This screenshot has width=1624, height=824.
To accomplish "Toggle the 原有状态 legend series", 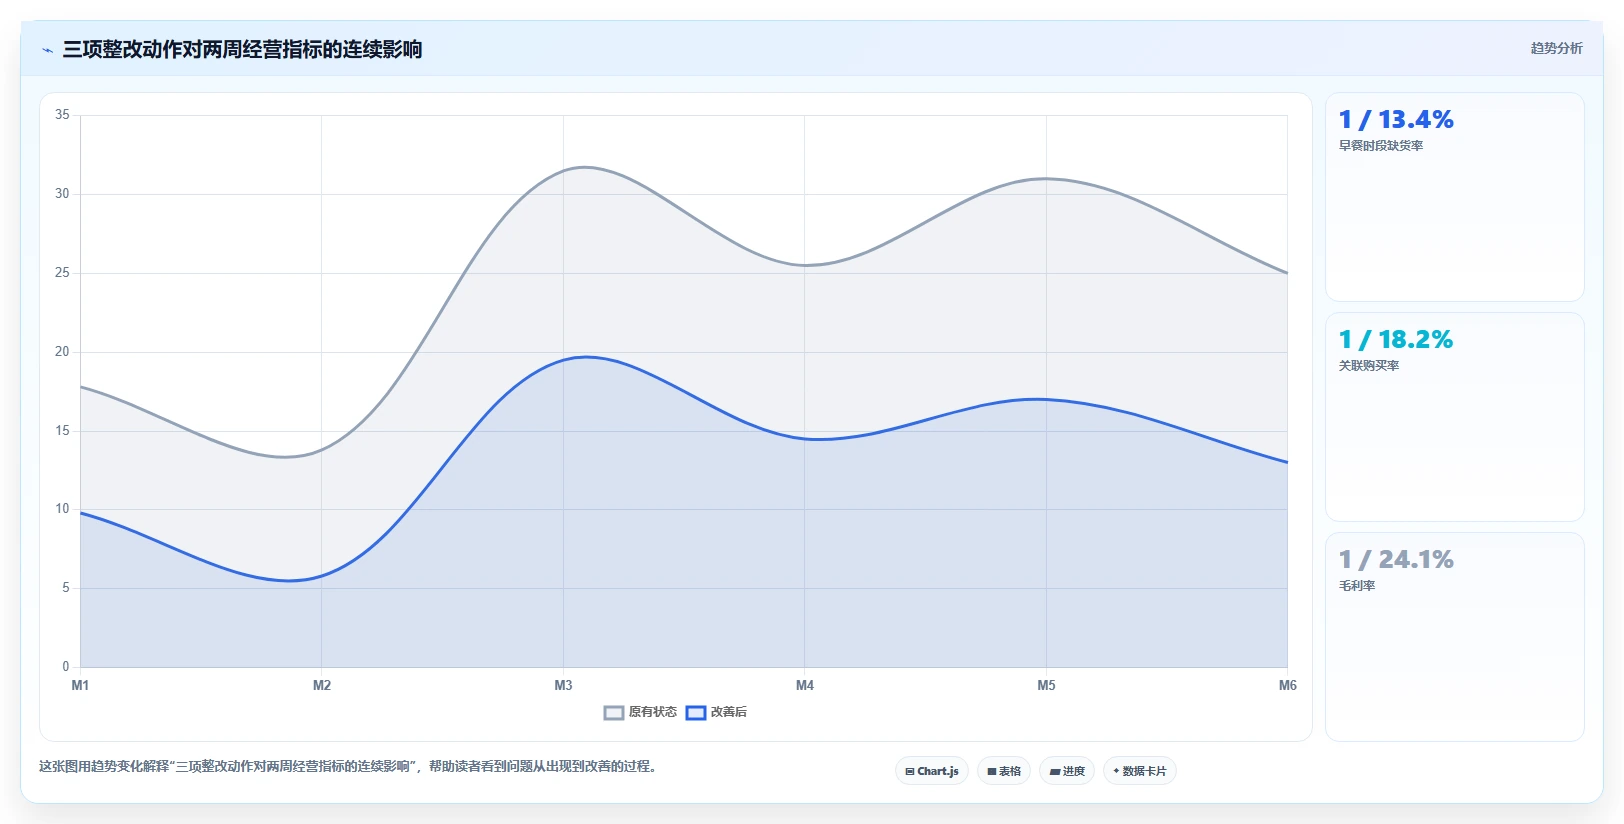I will coord(640,712).
